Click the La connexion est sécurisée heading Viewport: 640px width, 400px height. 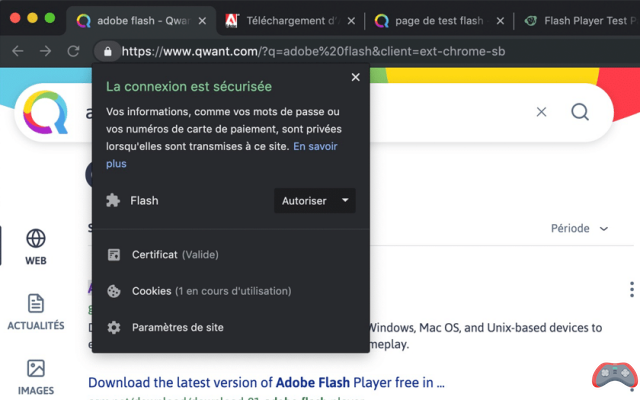(x=189, y=87)
